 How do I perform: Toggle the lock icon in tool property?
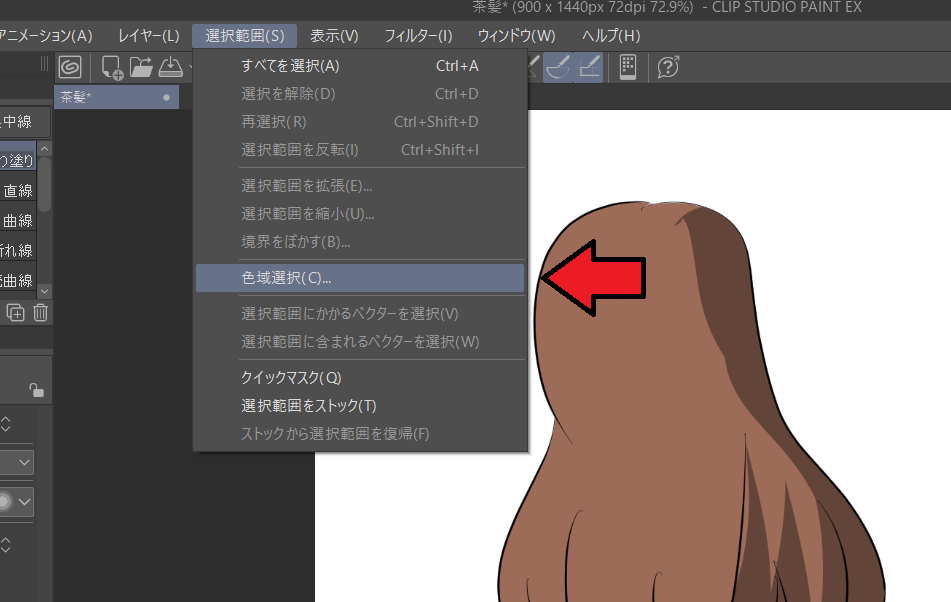point(36,390)
